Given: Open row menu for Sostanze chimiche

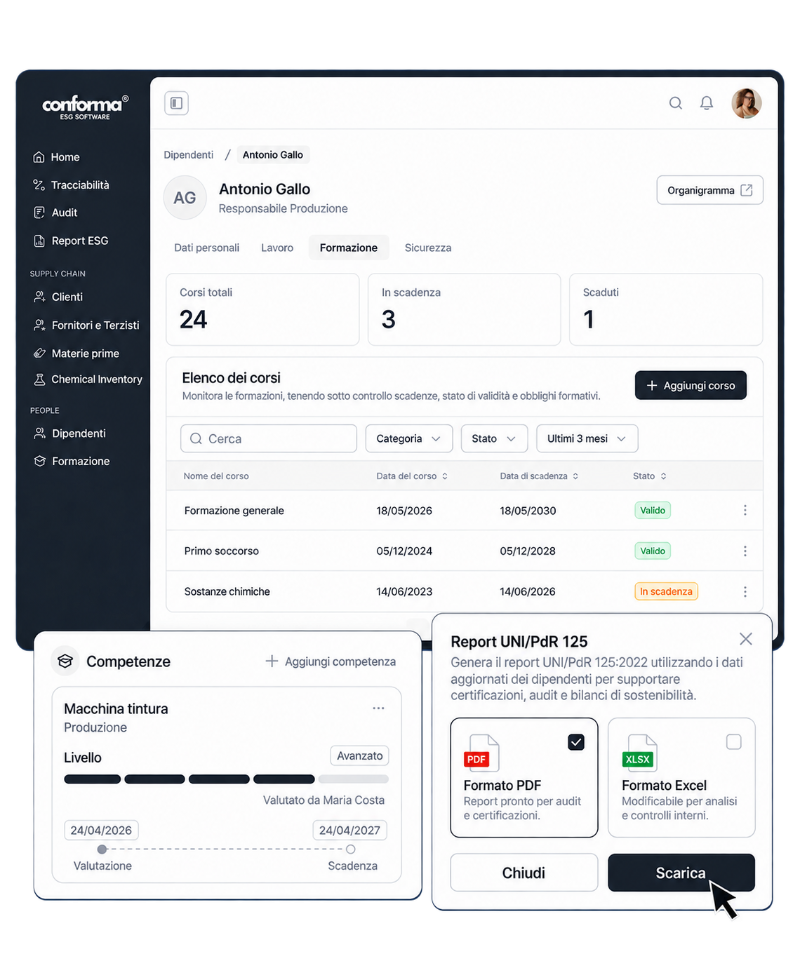Looking at the screenshot, I should click(x=745, y=591).
